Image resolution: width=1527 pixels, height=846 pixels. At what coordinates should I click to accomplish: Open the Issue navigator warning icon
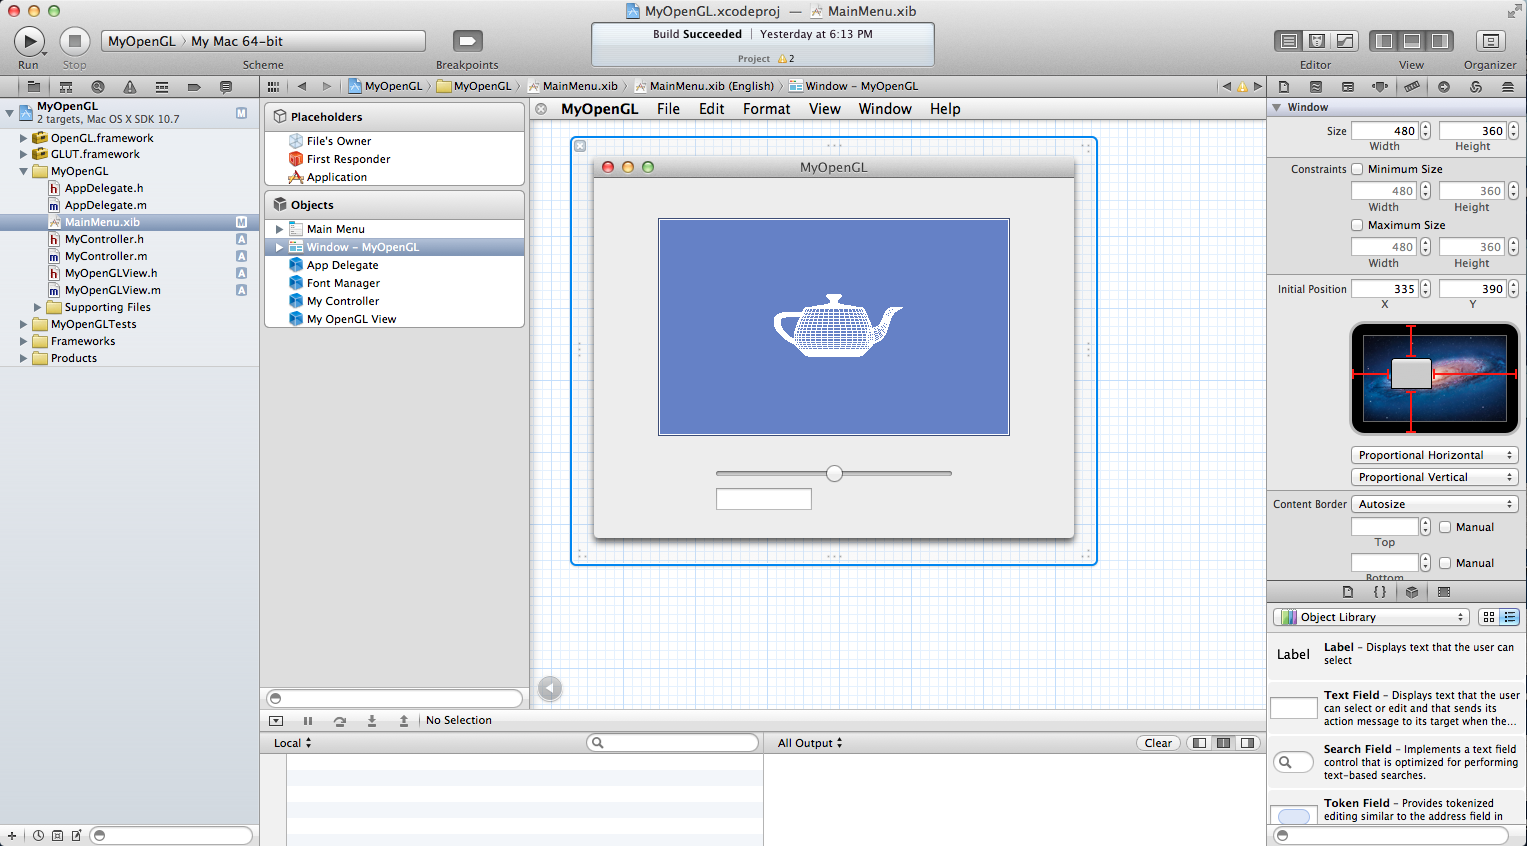click(x=130, y=87)
